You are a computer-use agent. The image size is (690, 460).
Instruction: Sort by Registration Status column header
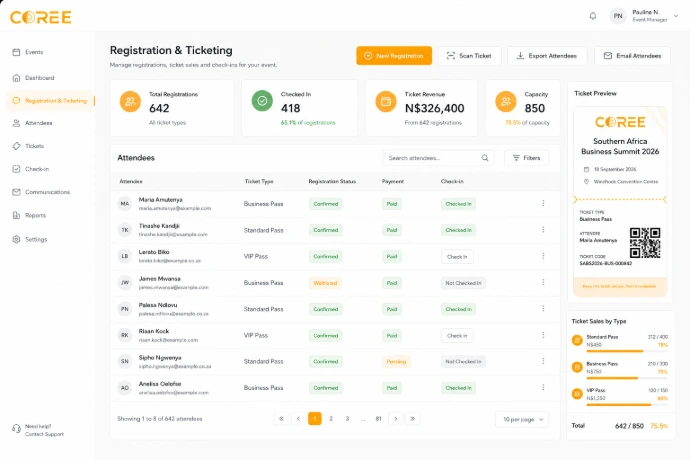[x=332, y=181]
